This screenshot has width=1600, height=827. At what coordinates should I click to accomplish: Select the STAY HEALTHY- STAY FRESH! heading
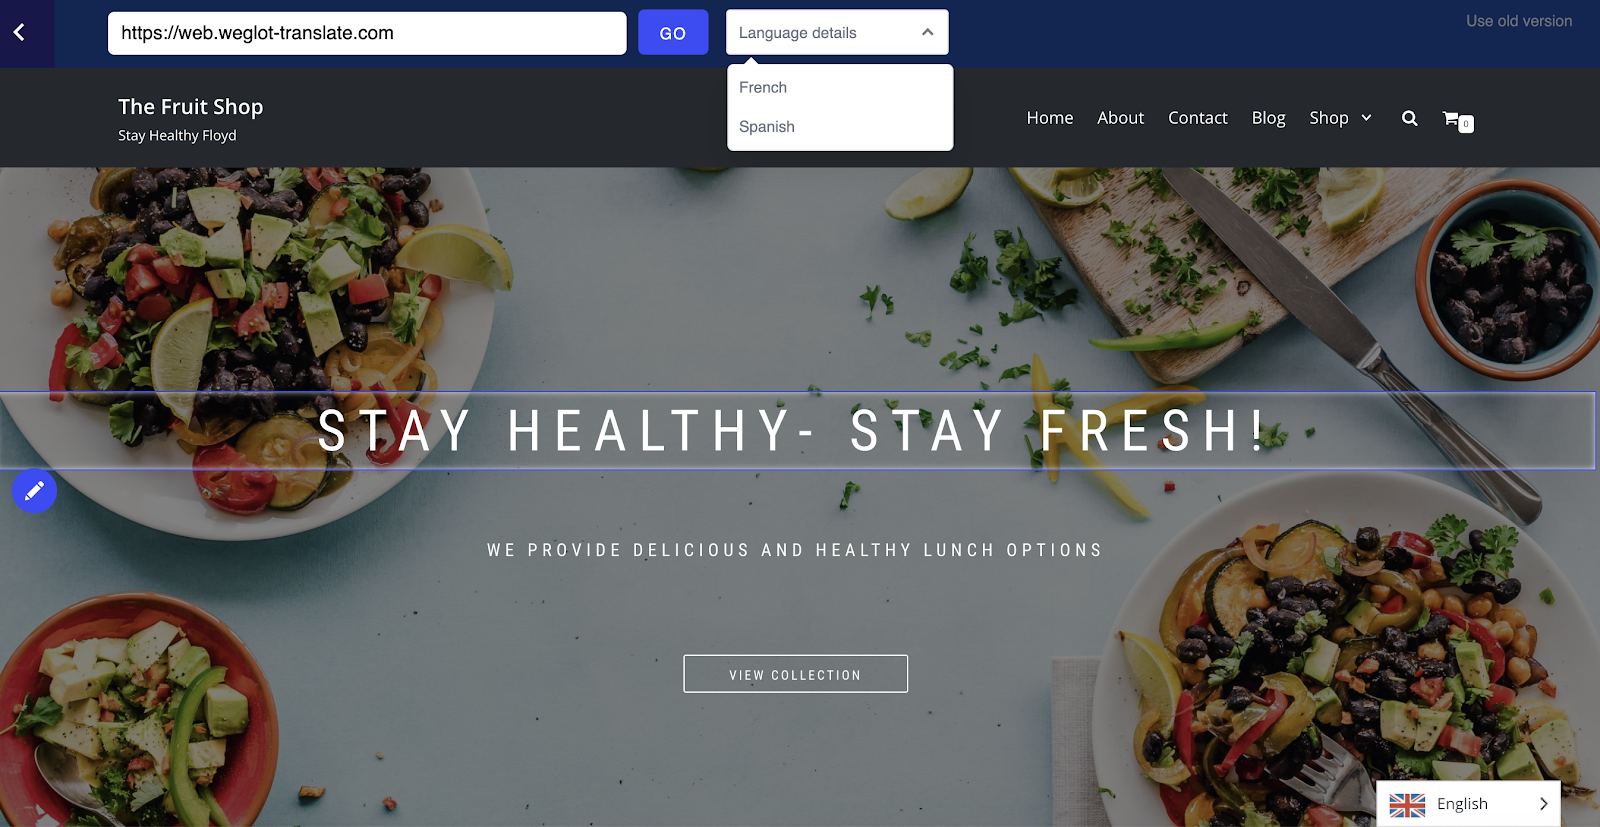click(x=793, y=431)
